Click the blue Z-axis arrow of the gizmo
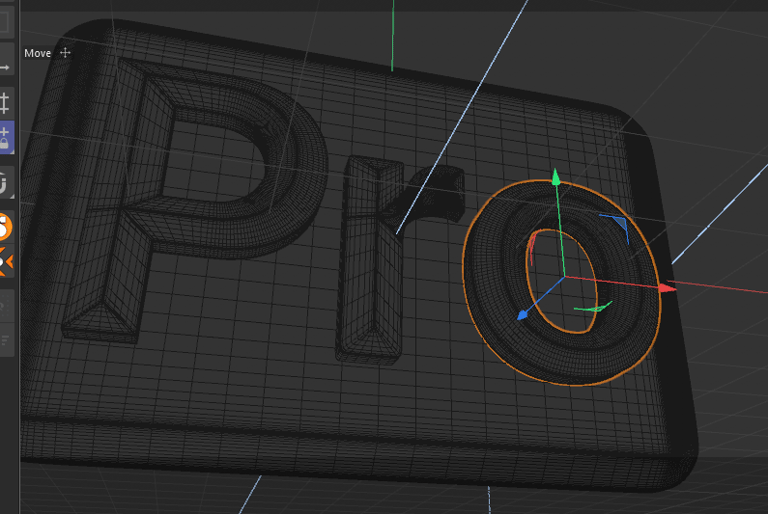The image size is (768, 514). [x=523, y=315]
